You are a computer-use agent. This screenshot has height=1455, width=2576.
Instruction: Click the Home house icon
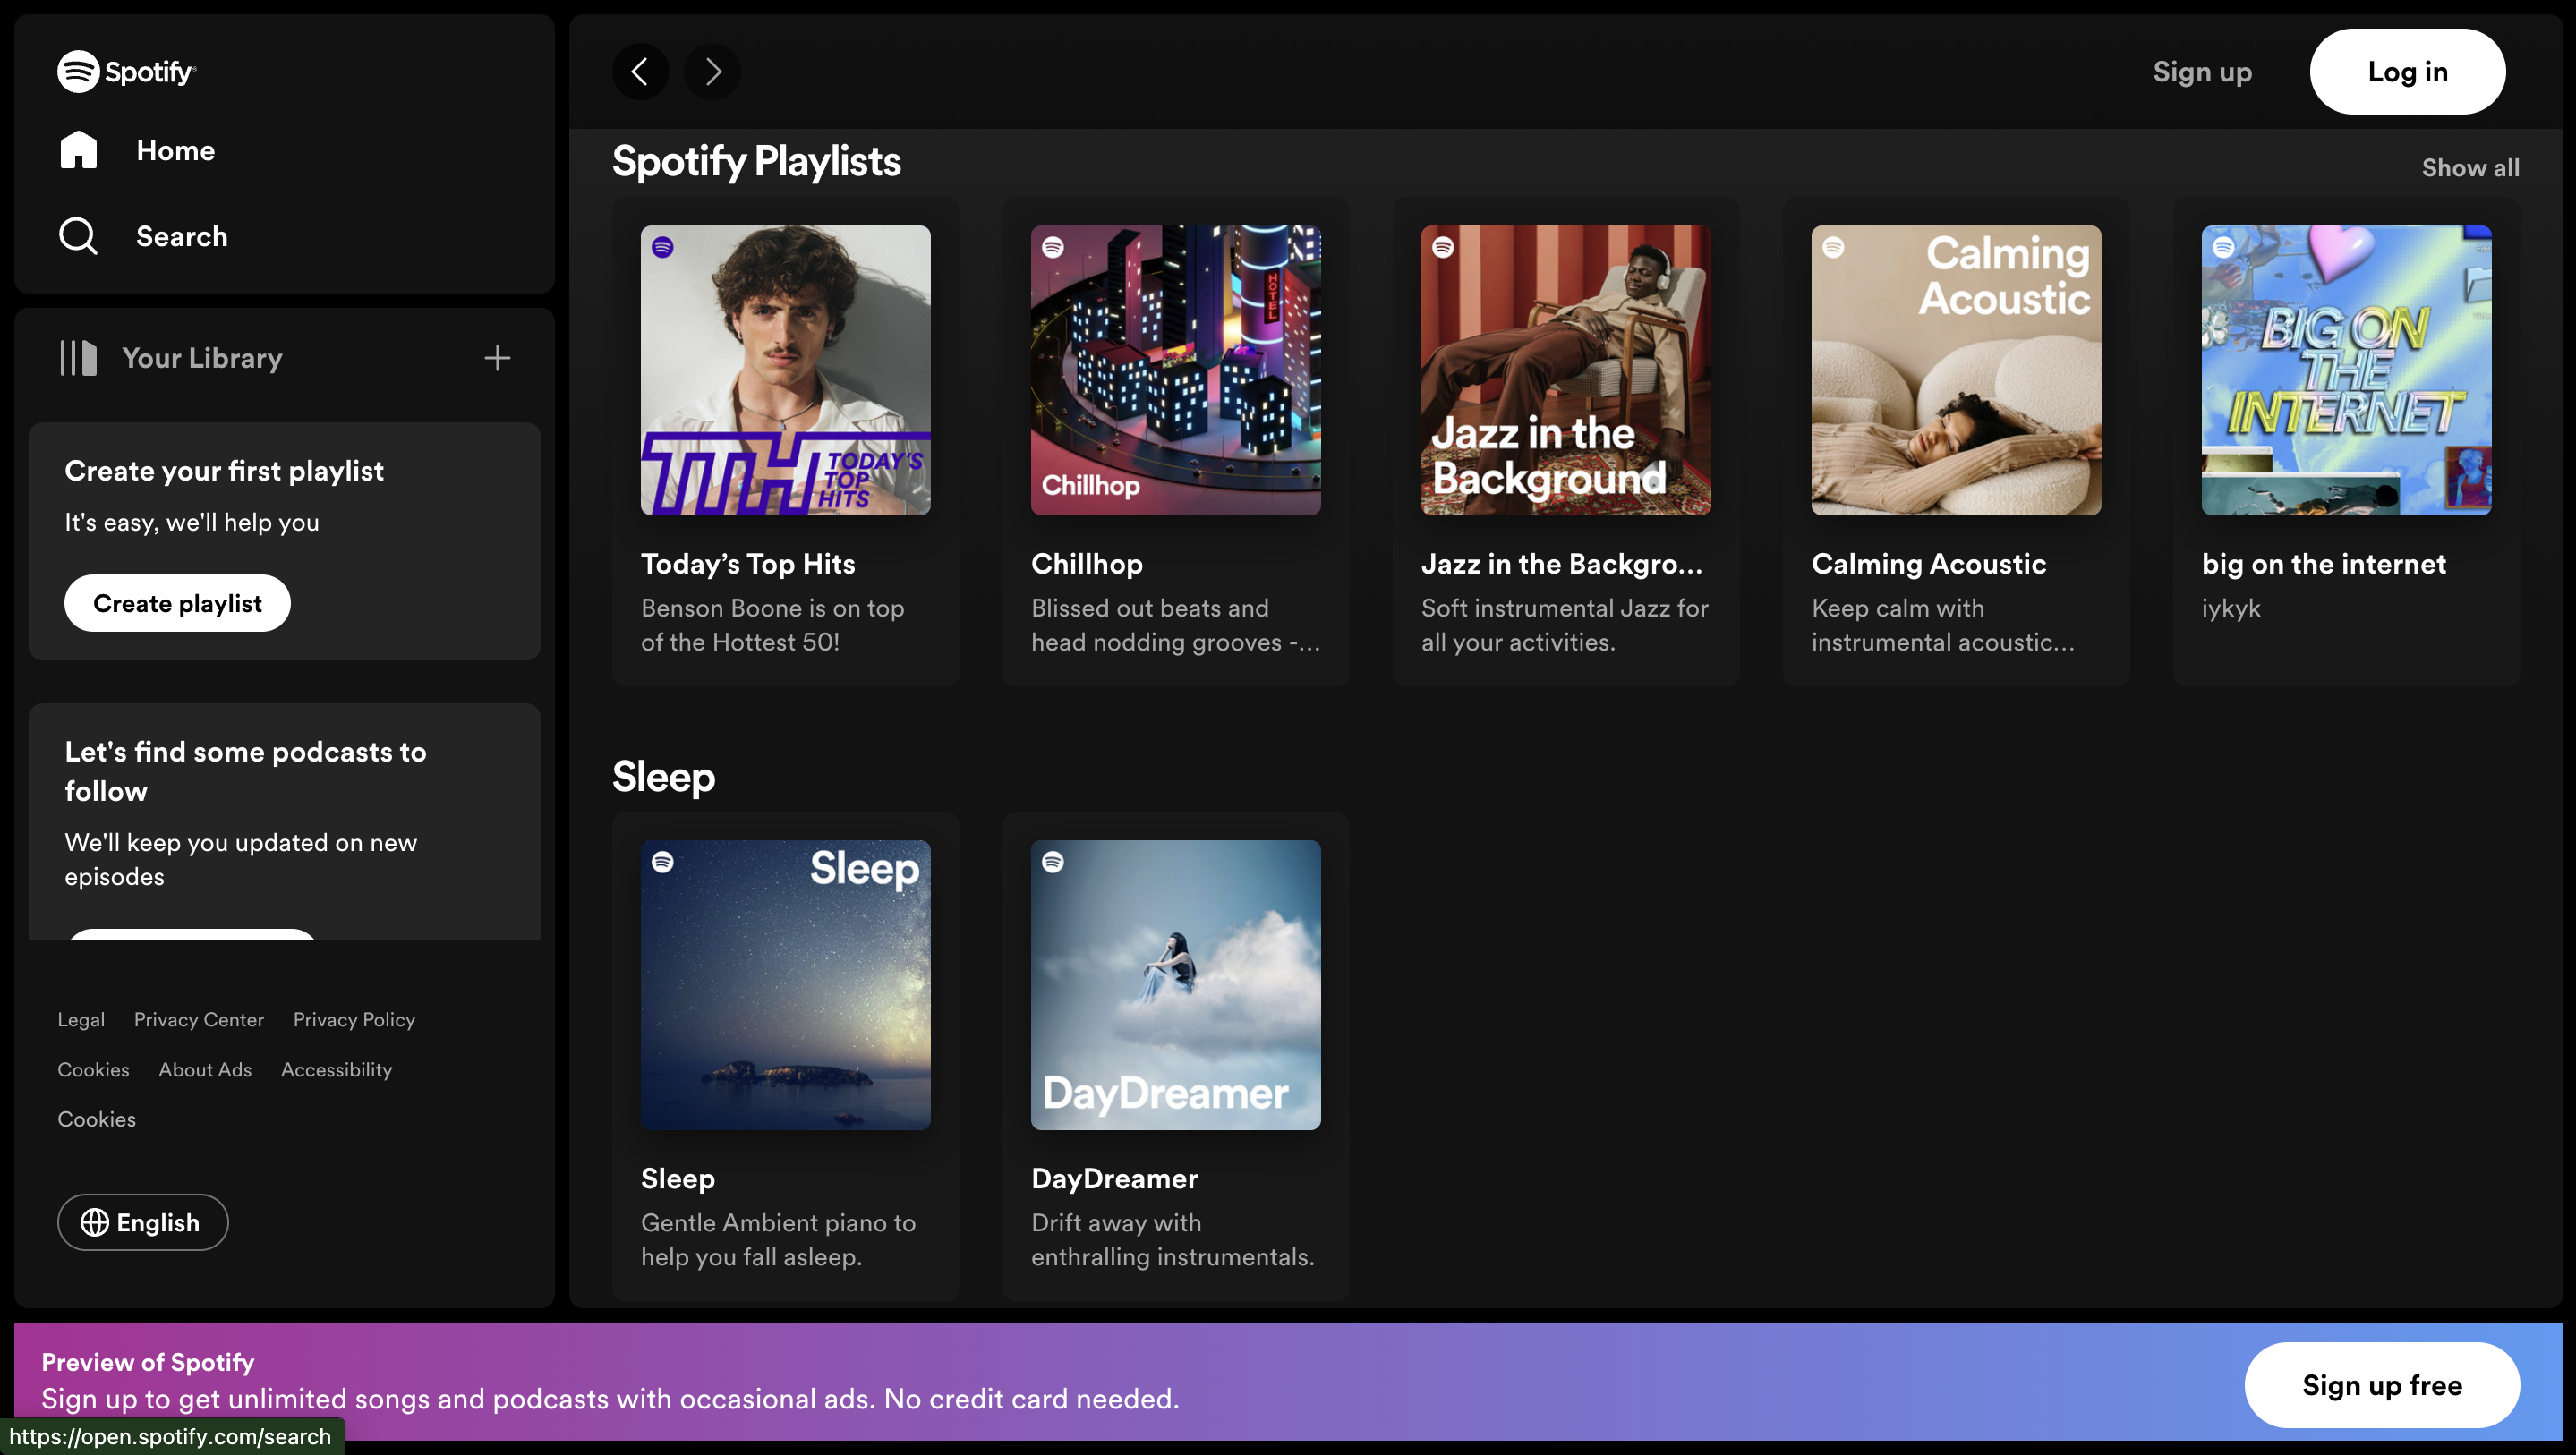point(78,150)
